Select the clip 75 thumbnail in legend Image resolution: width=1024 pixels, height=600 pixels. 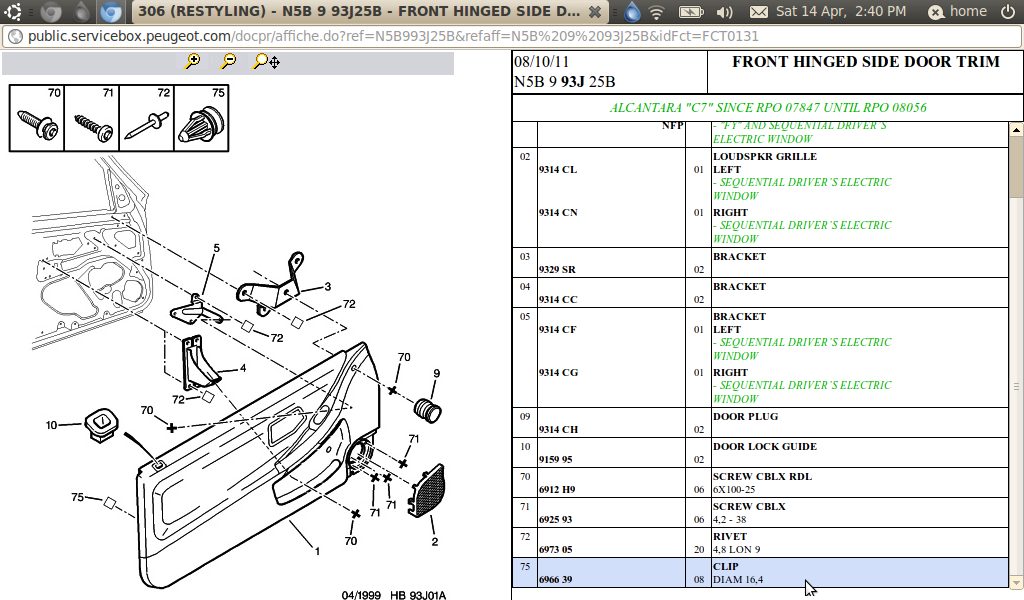tap(202, 118)
